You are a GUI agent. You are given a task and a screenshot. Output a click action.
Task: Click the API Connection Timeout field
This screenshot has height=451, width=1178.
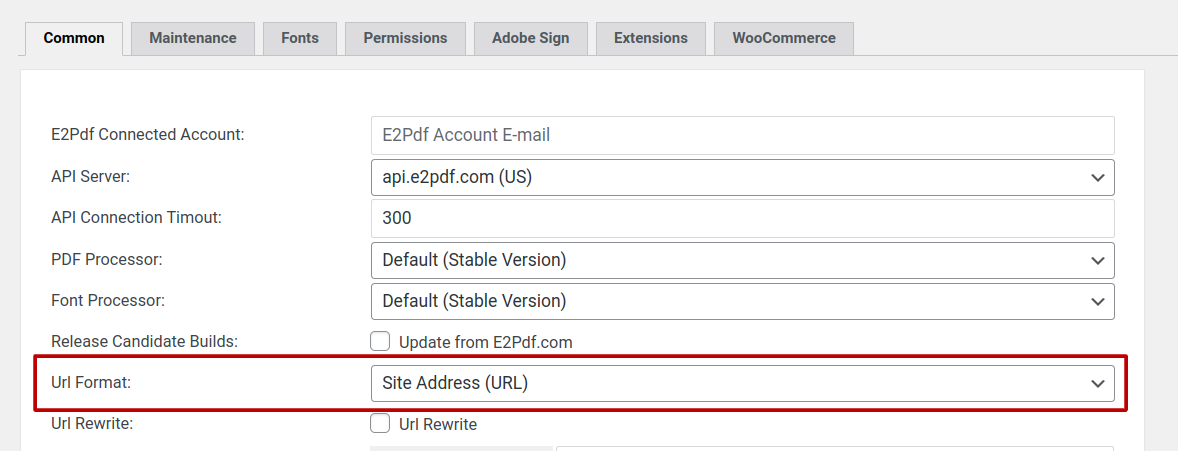coord(742,218)
